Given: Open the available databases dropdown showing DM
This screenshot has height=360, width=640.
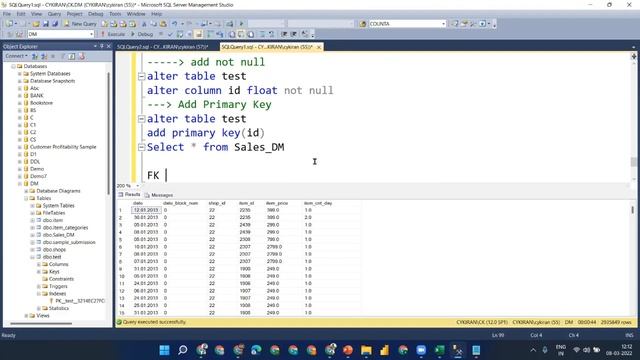Looking at the screenshot, I should pos(61,34).
